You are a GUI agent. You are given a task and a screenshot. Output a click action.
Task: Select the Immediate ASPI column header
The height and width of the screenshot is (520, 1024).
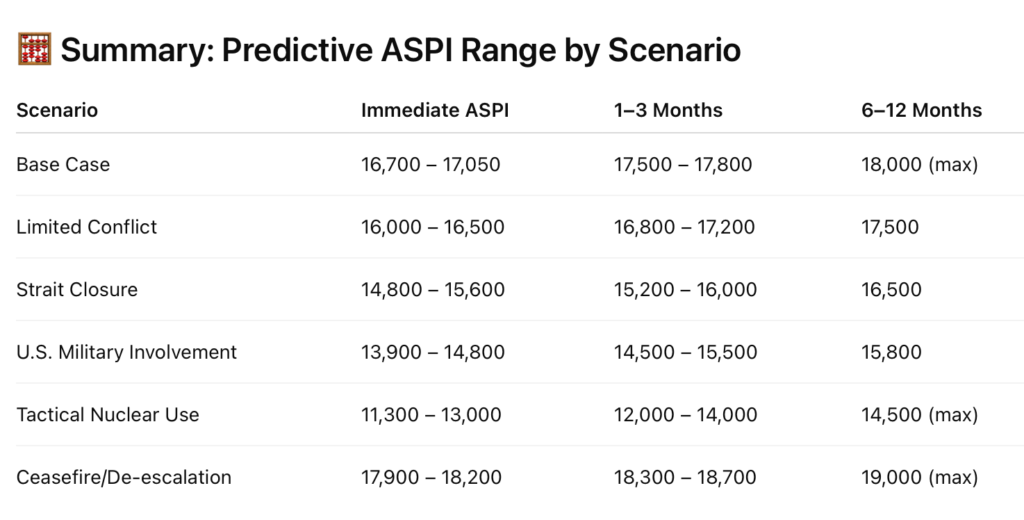(x=435, y=110)
